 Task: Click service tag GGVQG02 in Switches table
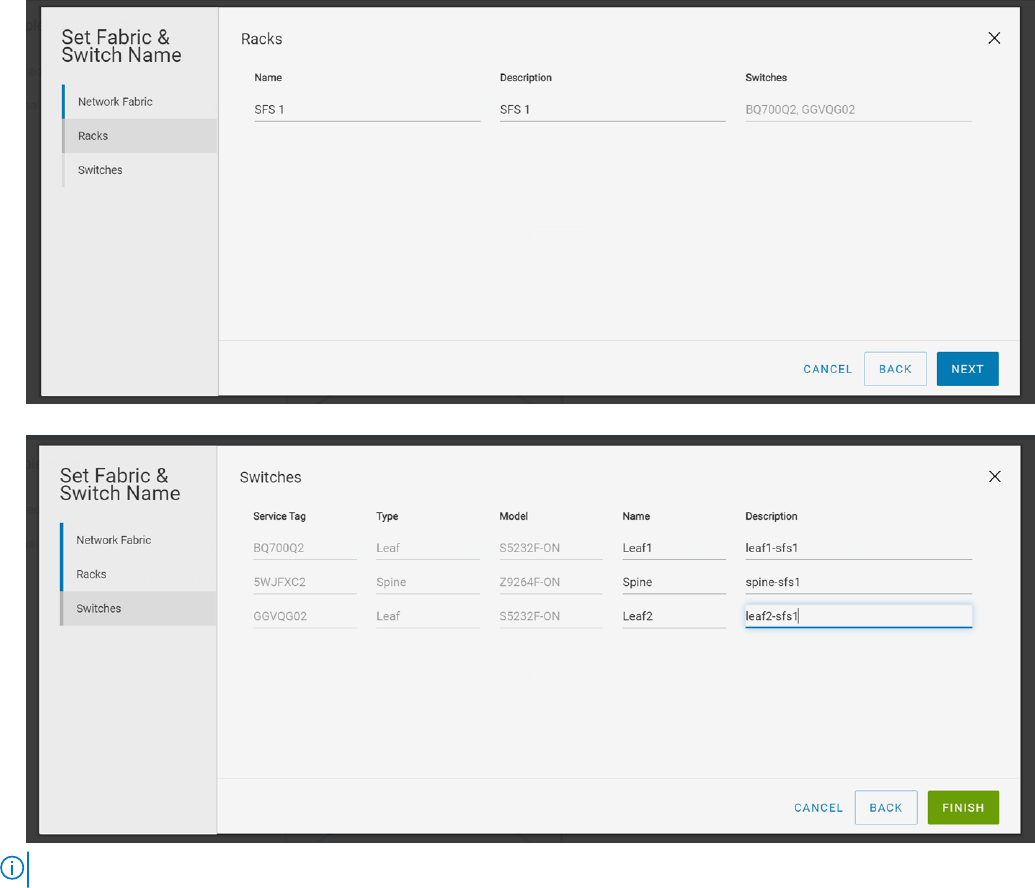click(x=305, y=616)
